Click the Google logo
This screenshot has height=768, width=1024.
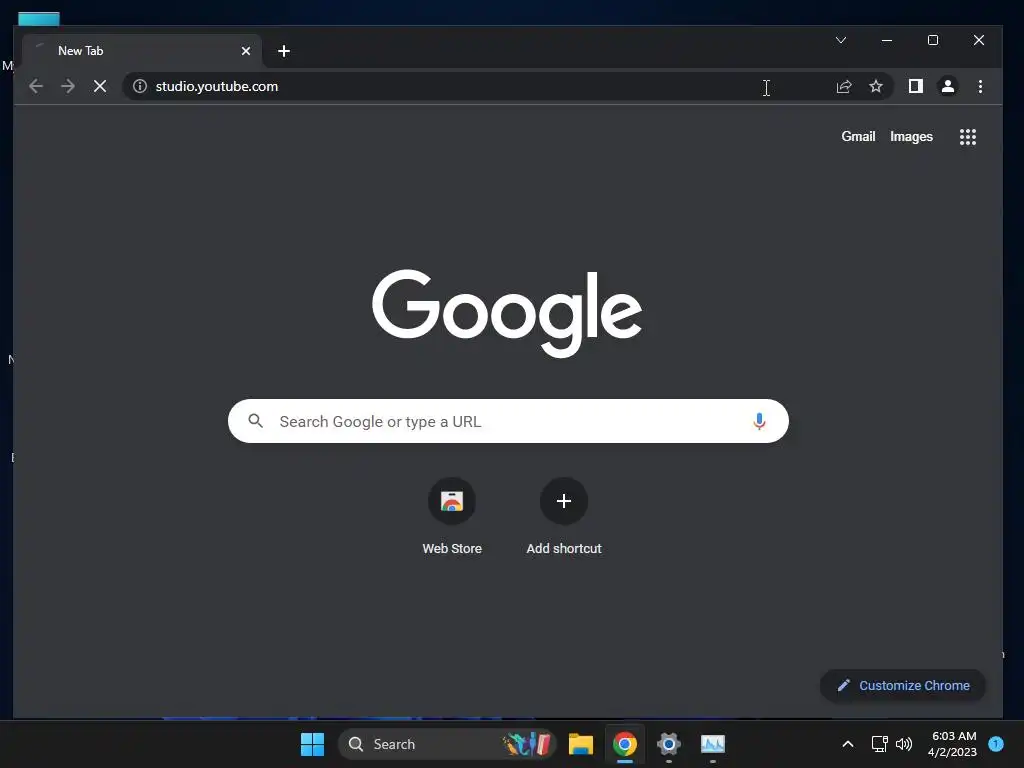(507, 313)
